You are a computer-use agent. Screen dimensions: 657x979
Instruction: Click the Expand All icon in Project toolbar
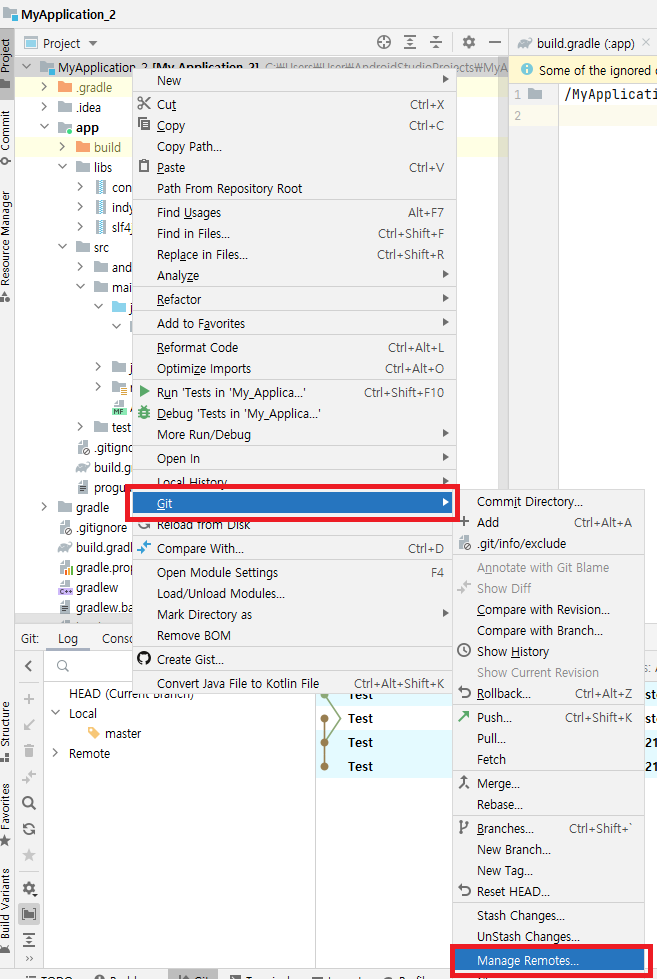(410, 42)
